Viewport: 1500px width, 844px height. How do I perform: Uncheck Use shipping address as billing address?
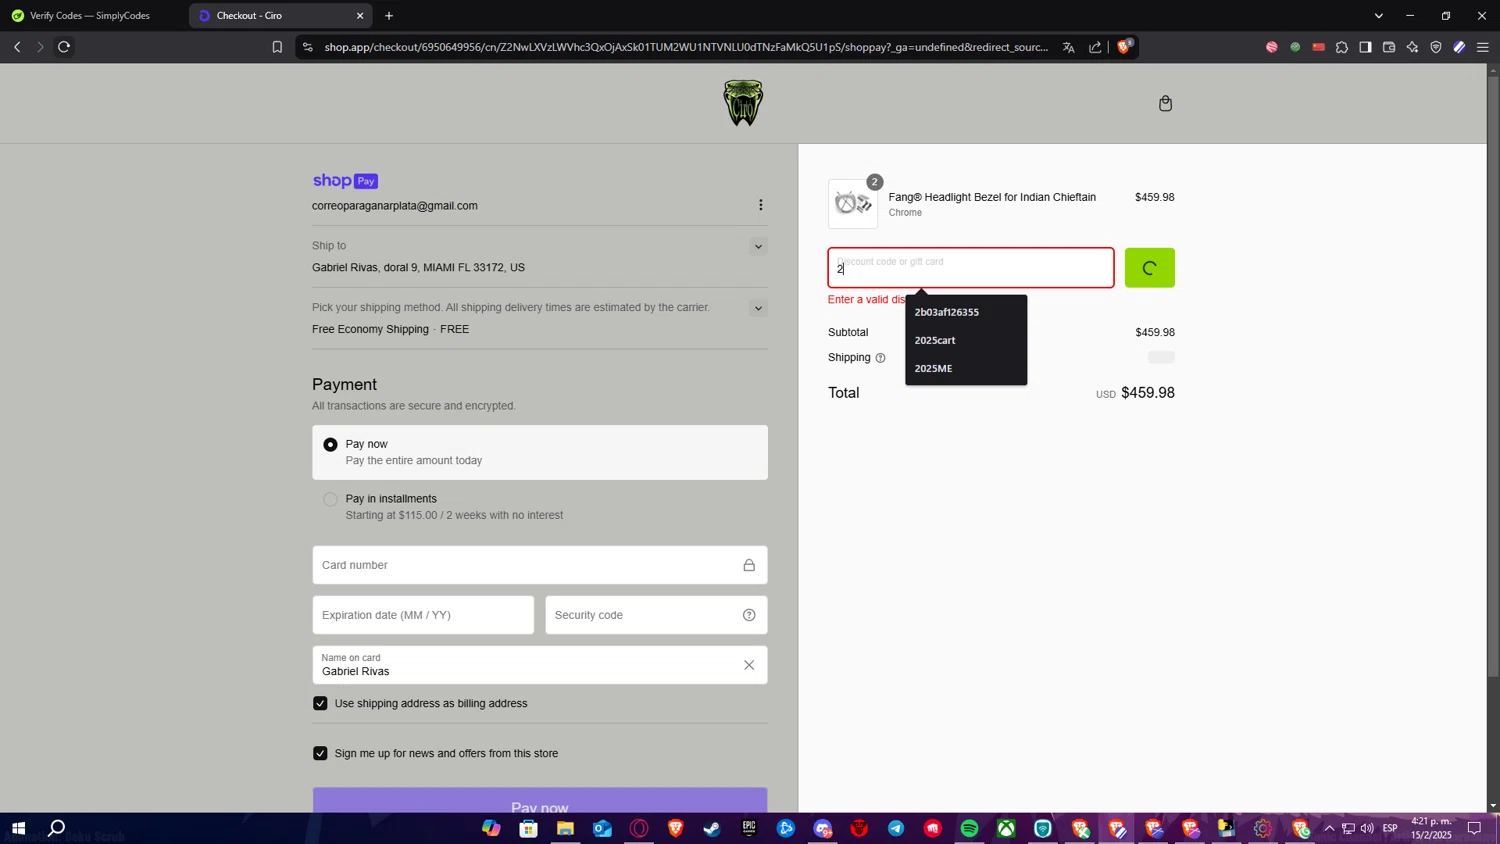tap(320, 703)
